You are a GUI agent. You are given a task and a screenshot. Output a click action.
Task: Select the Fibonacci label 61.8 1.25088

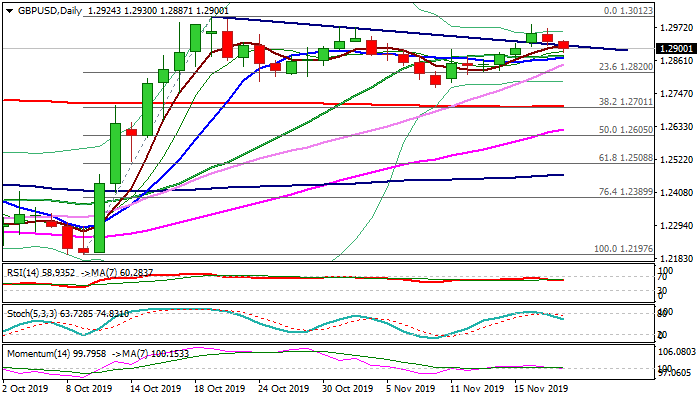[x=625, y=158]
